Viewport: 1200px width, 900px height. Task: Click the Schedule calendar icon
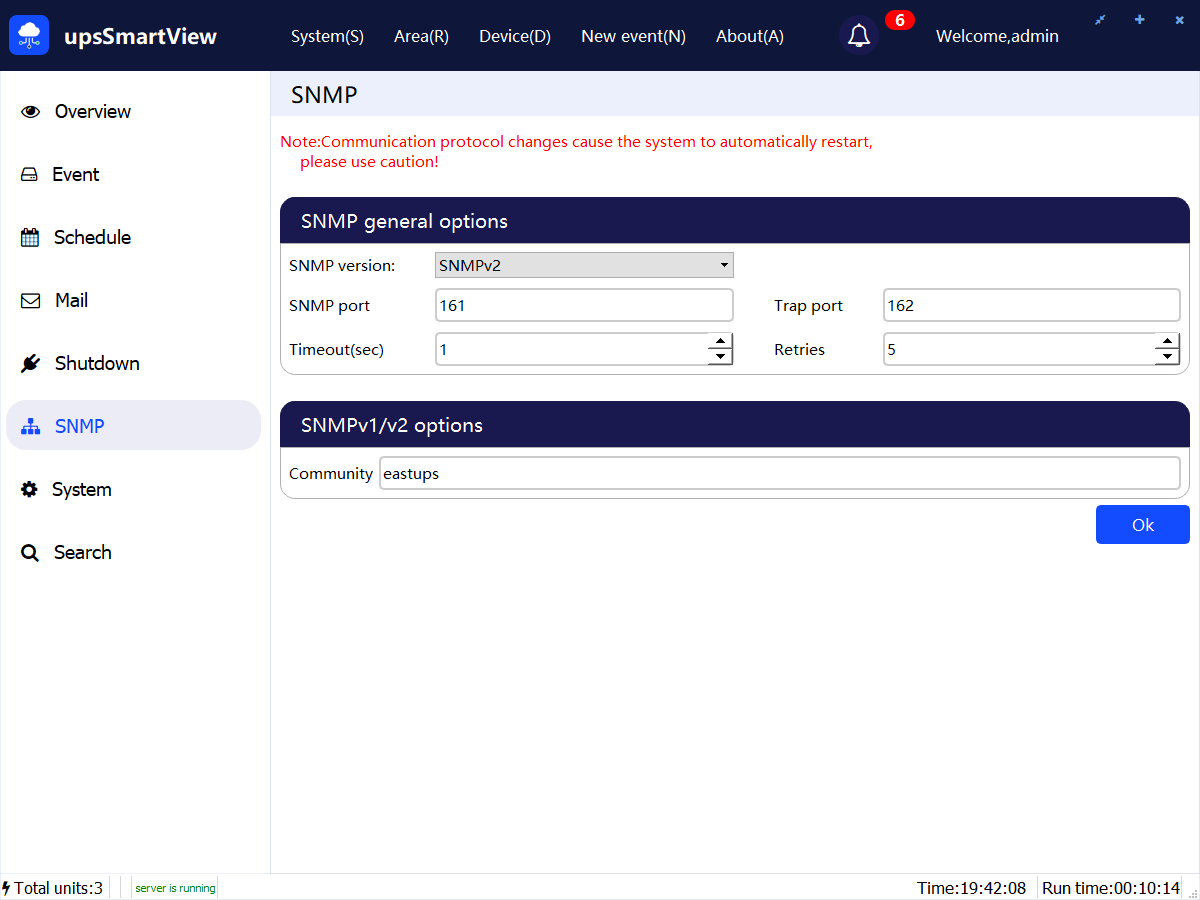(30, 238)
